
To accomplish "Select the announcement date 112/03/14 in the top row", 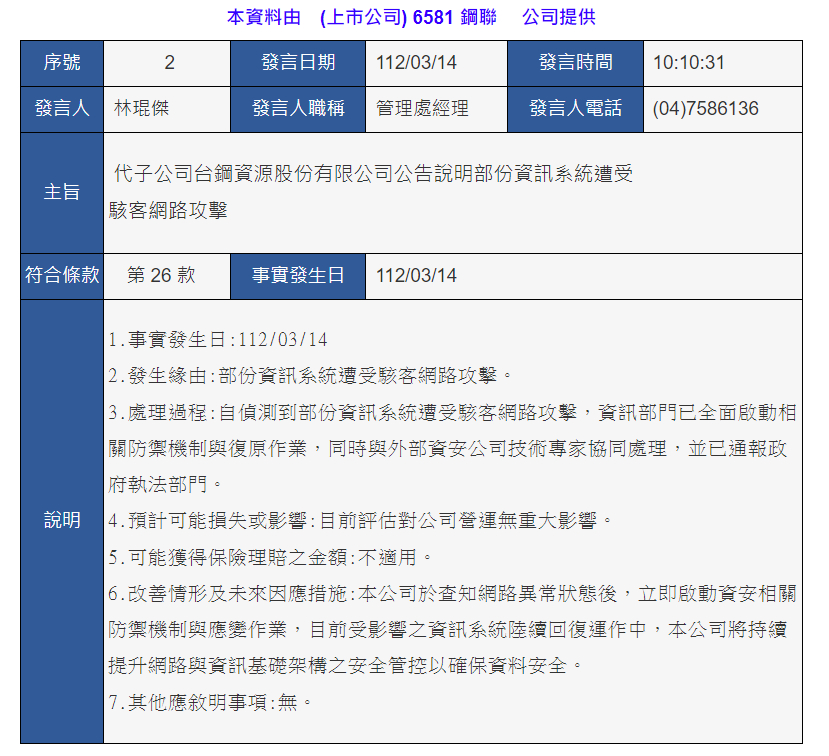I will click(416, 63).
